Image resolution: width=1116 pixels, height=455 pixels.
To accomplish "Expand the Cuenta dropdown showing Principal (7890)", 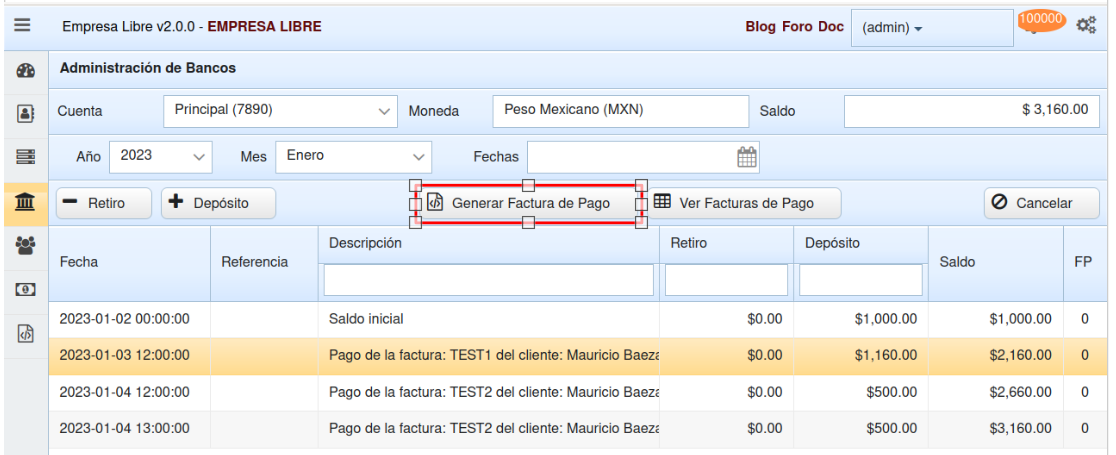I will 280,111.
